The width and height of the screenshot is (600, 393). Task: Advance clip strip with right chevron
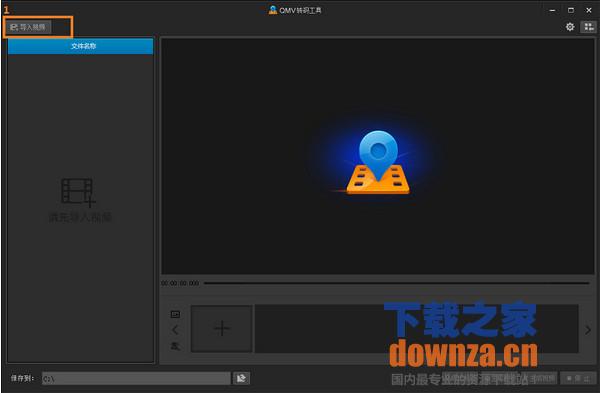(x=588, y=330)
